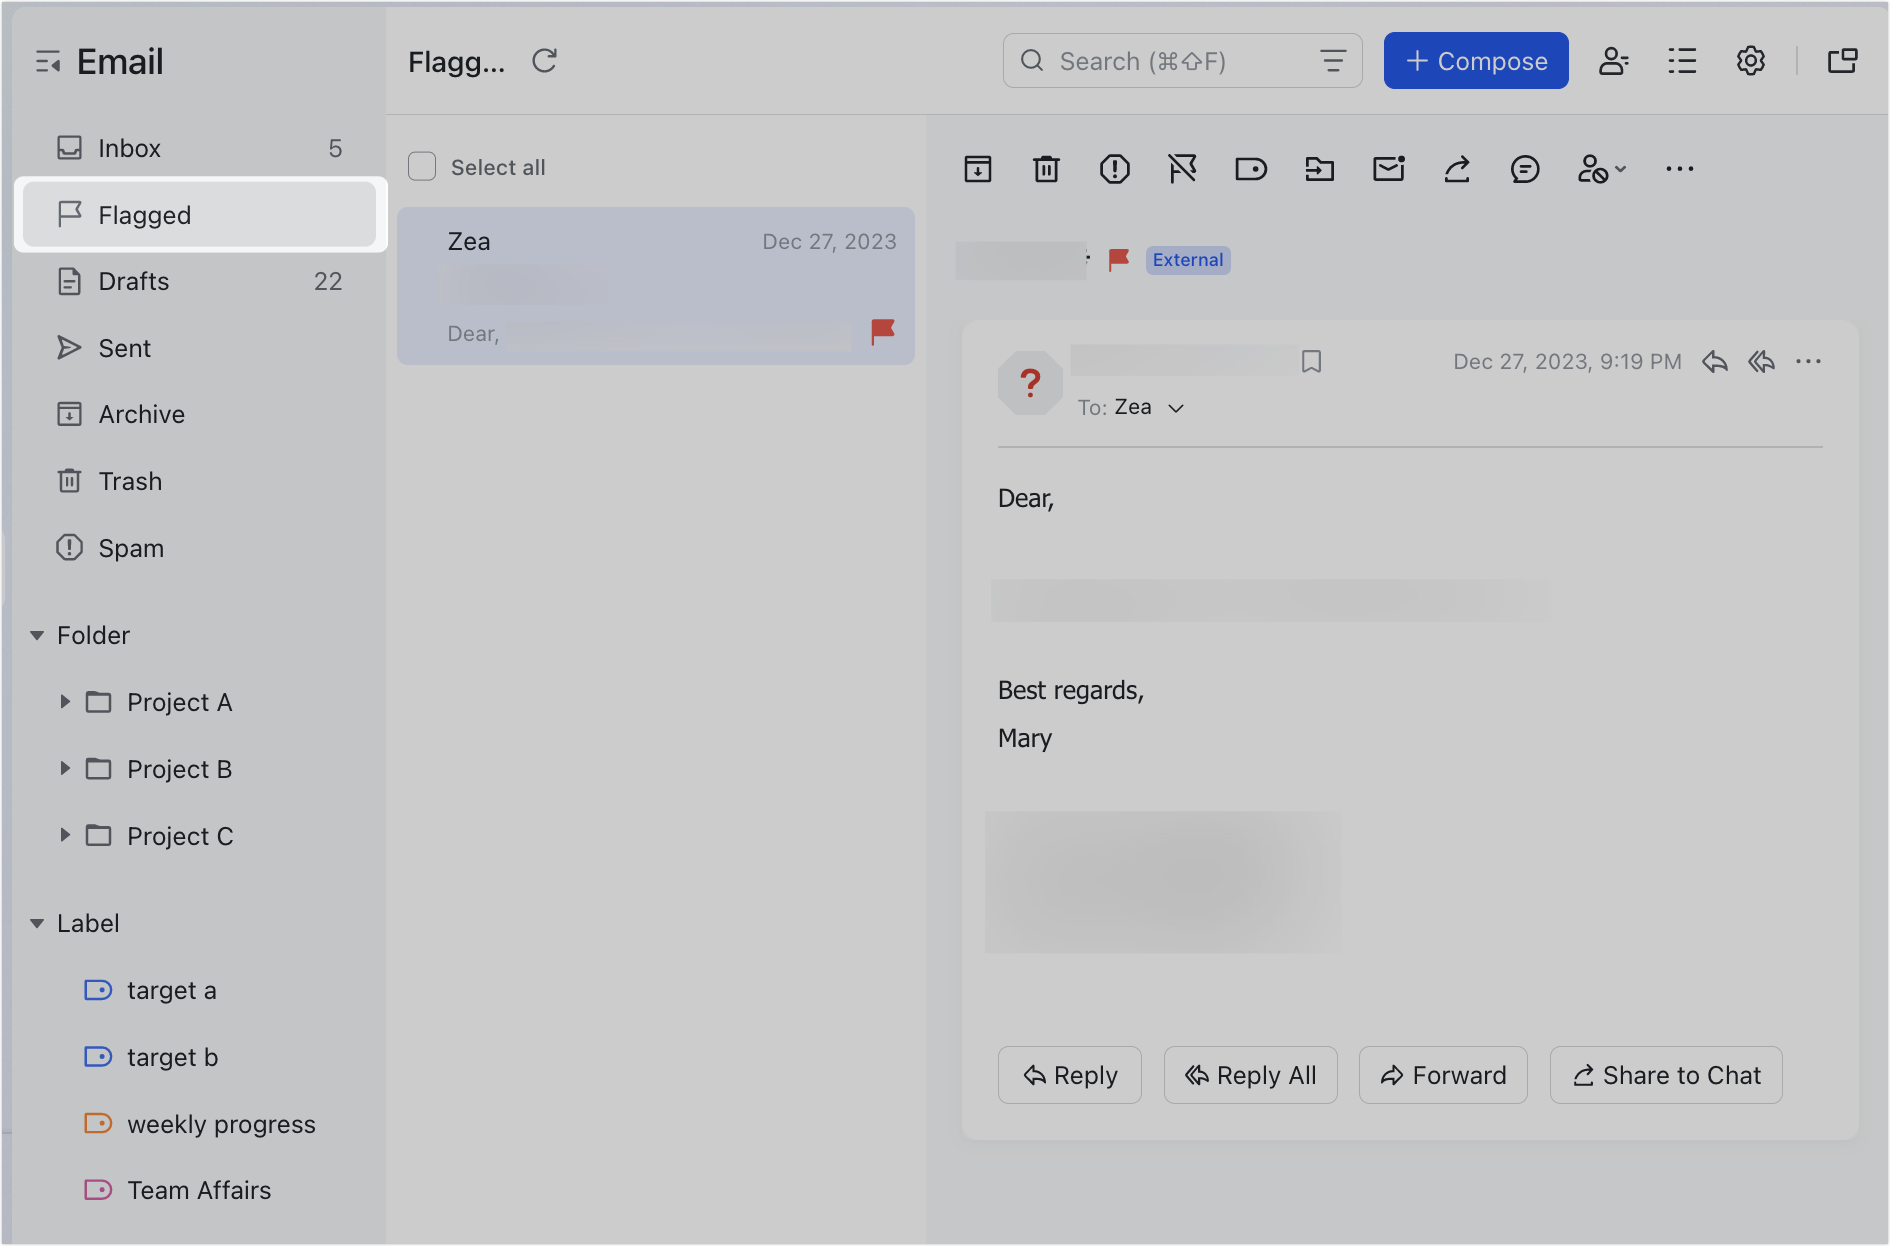Check the Select all checkbox
1890x1246 pixels.
tap(421, 166)
